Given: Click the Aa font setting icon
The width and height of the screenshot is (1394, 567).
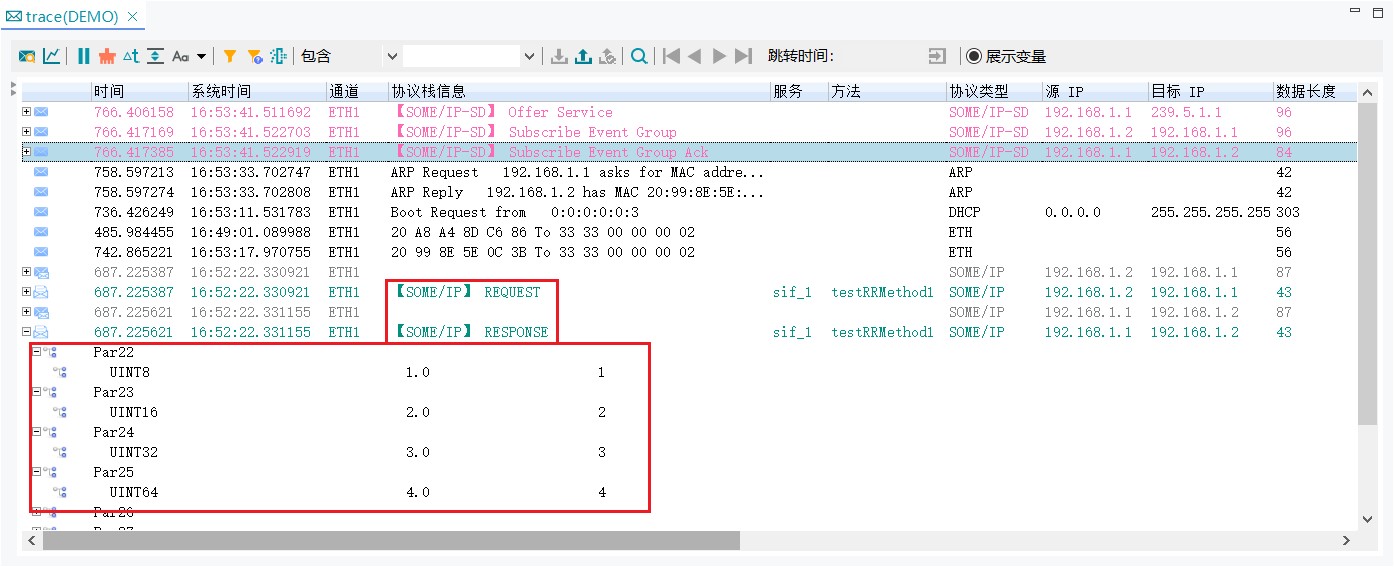Looking at the screenshot, I should pyautogui.click(x=181, y=57).
